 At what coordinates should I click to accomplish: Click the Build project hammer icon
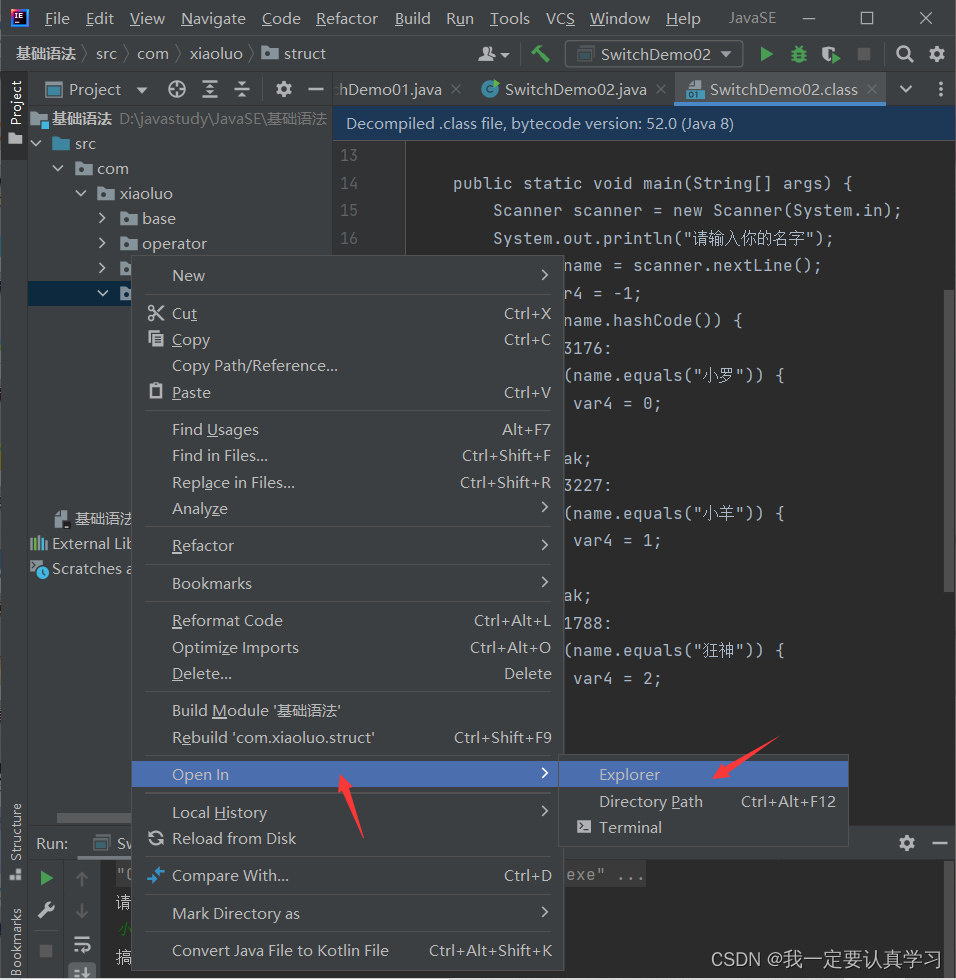540,54
